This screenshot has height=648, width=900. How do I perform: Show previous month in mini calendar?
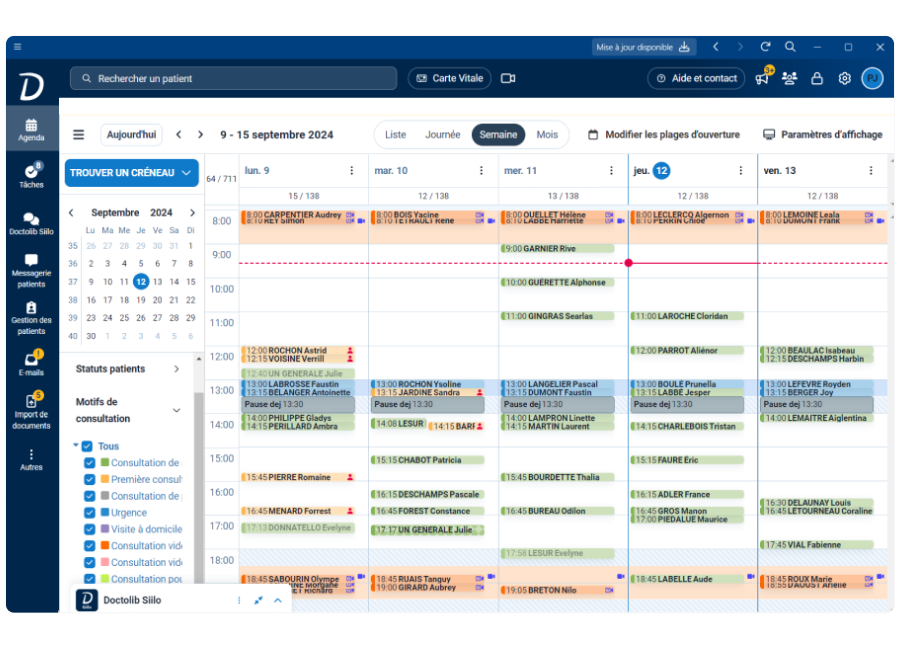(x=71, y=212)
